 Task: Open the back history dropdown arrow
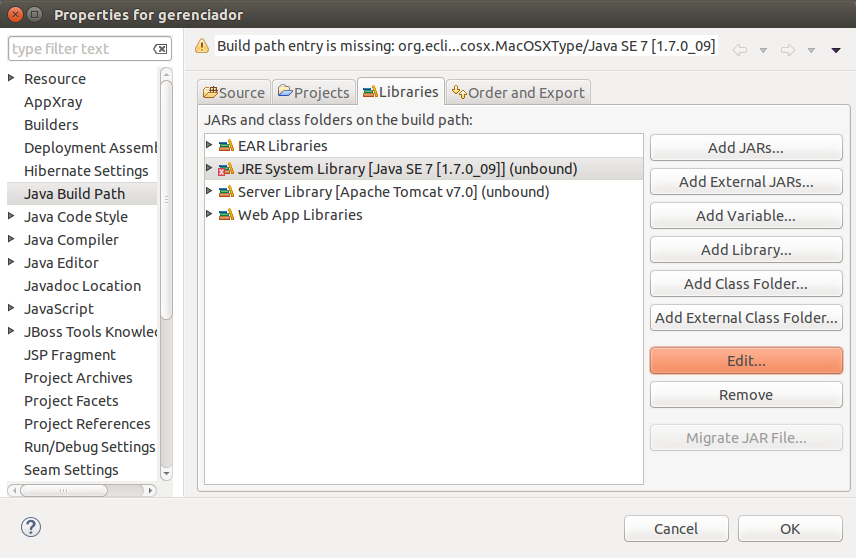tap(763, 51)
